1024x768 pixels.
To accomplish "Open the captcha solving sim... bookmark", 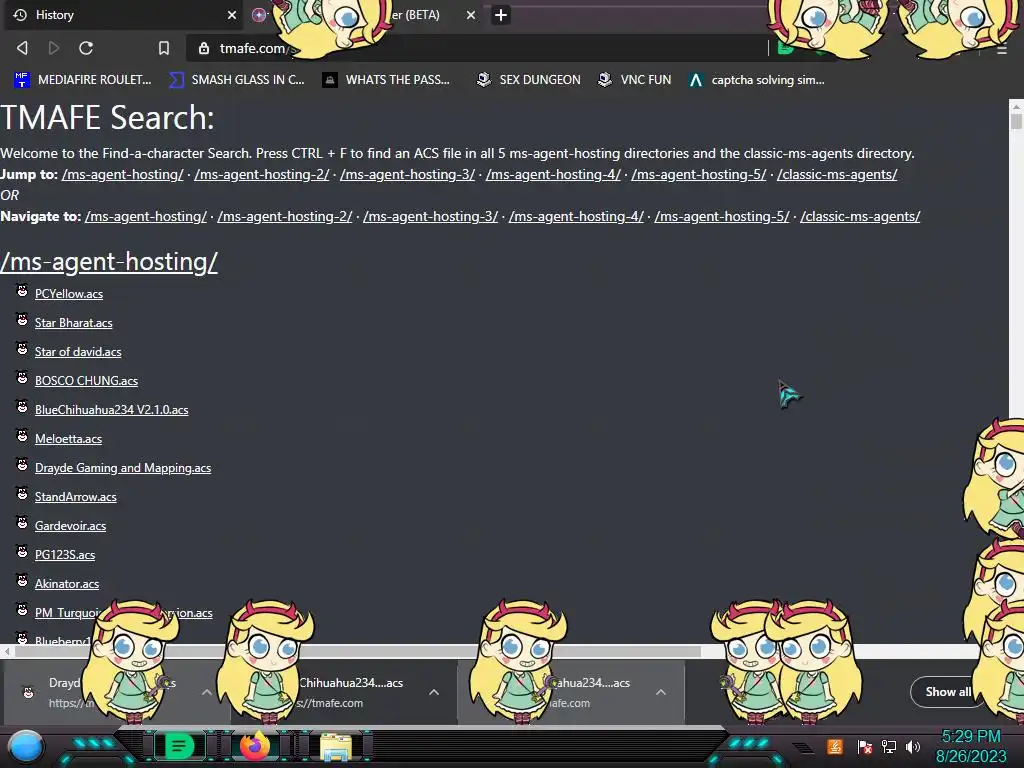I will [756, 80].
